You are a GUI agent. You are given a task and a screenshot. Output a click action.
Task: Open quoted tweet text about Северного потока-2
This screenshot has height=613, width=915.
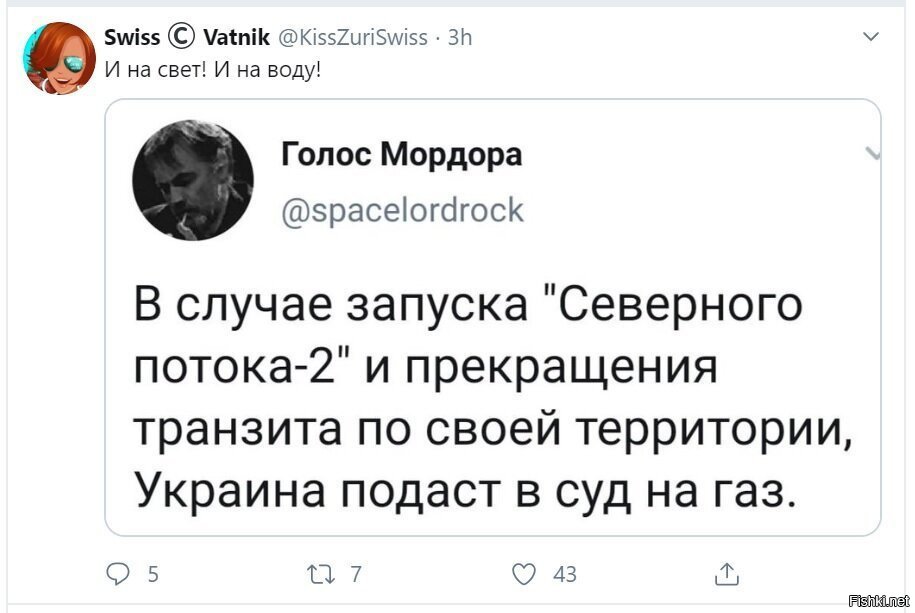493,398
